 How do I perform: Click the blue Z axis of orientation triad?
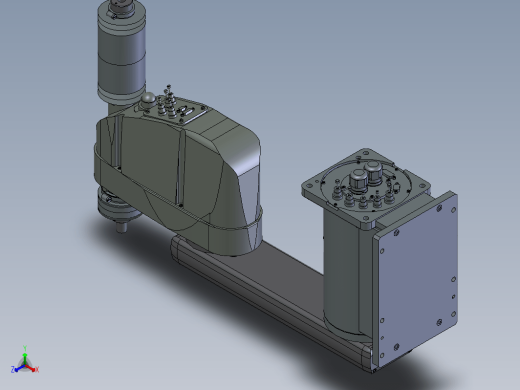17,369
